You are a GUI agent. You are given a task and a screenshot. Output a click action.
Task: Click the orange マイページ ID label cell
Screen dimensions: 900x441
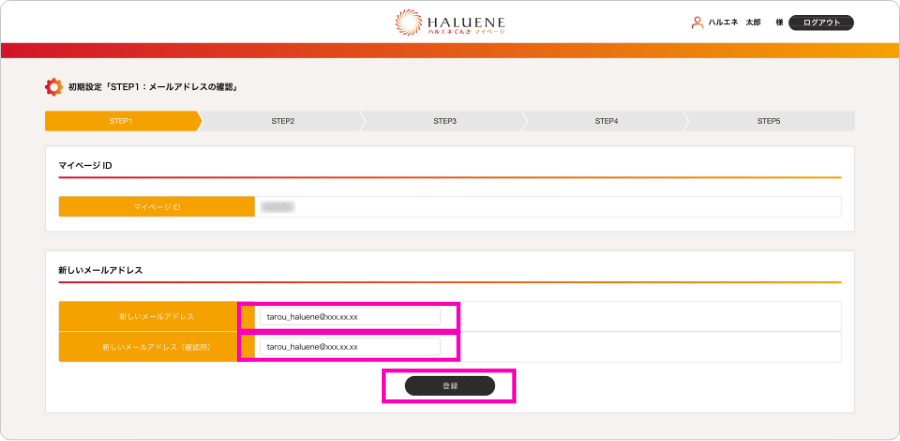[x=156, y=207]
